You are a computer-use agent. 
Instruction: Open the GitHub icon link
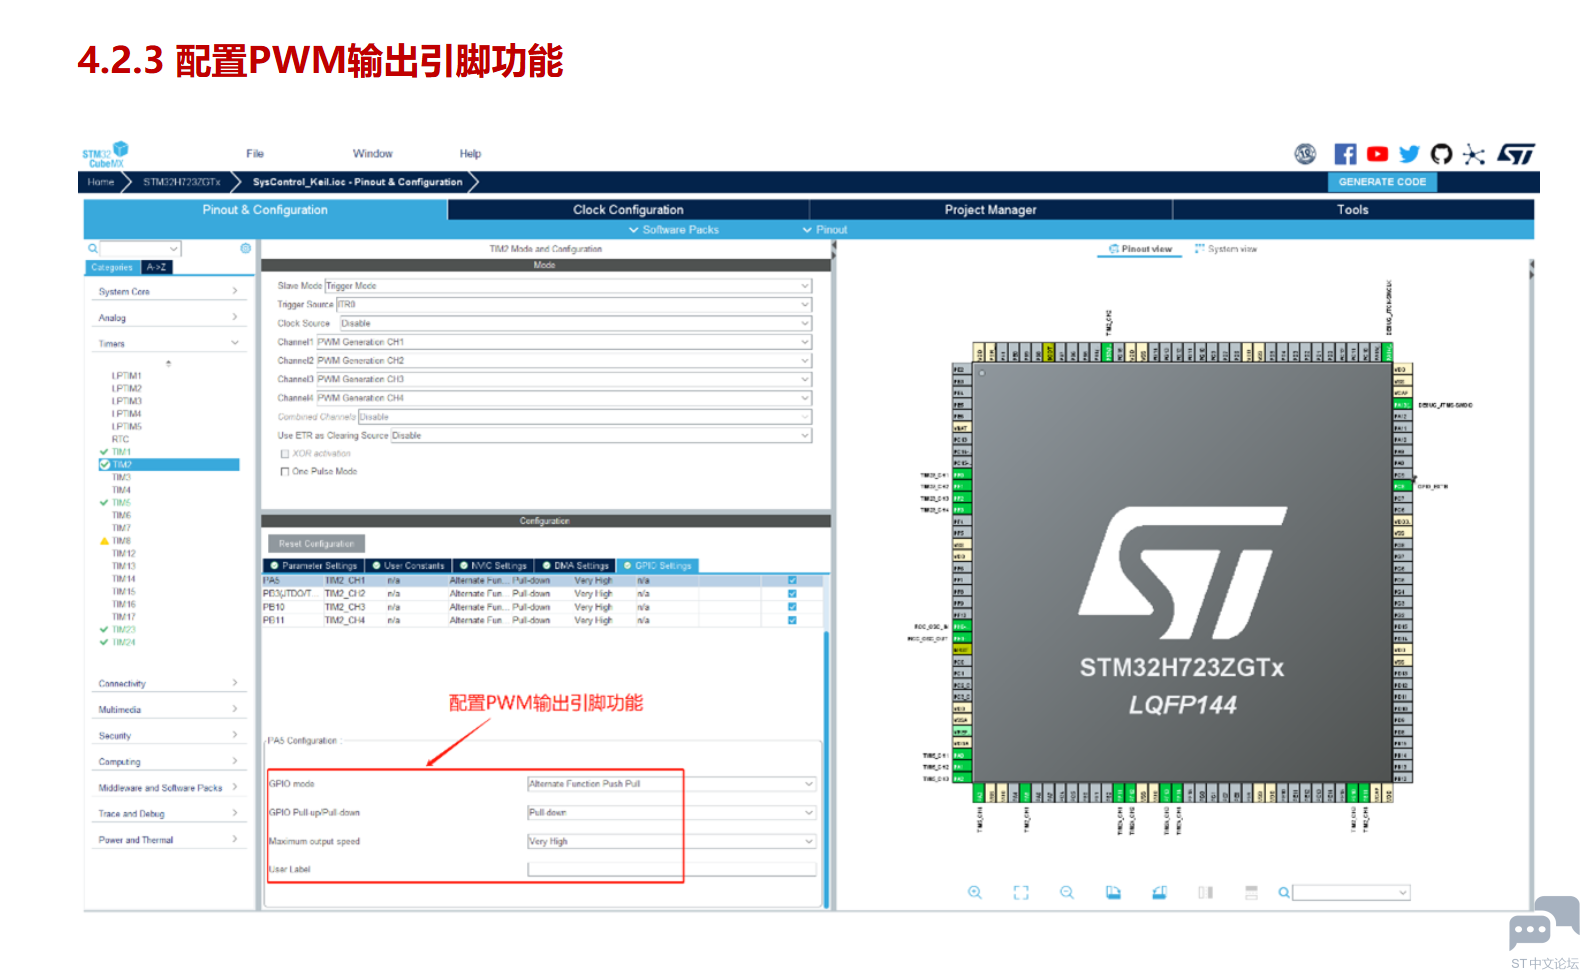(1441, 154)
